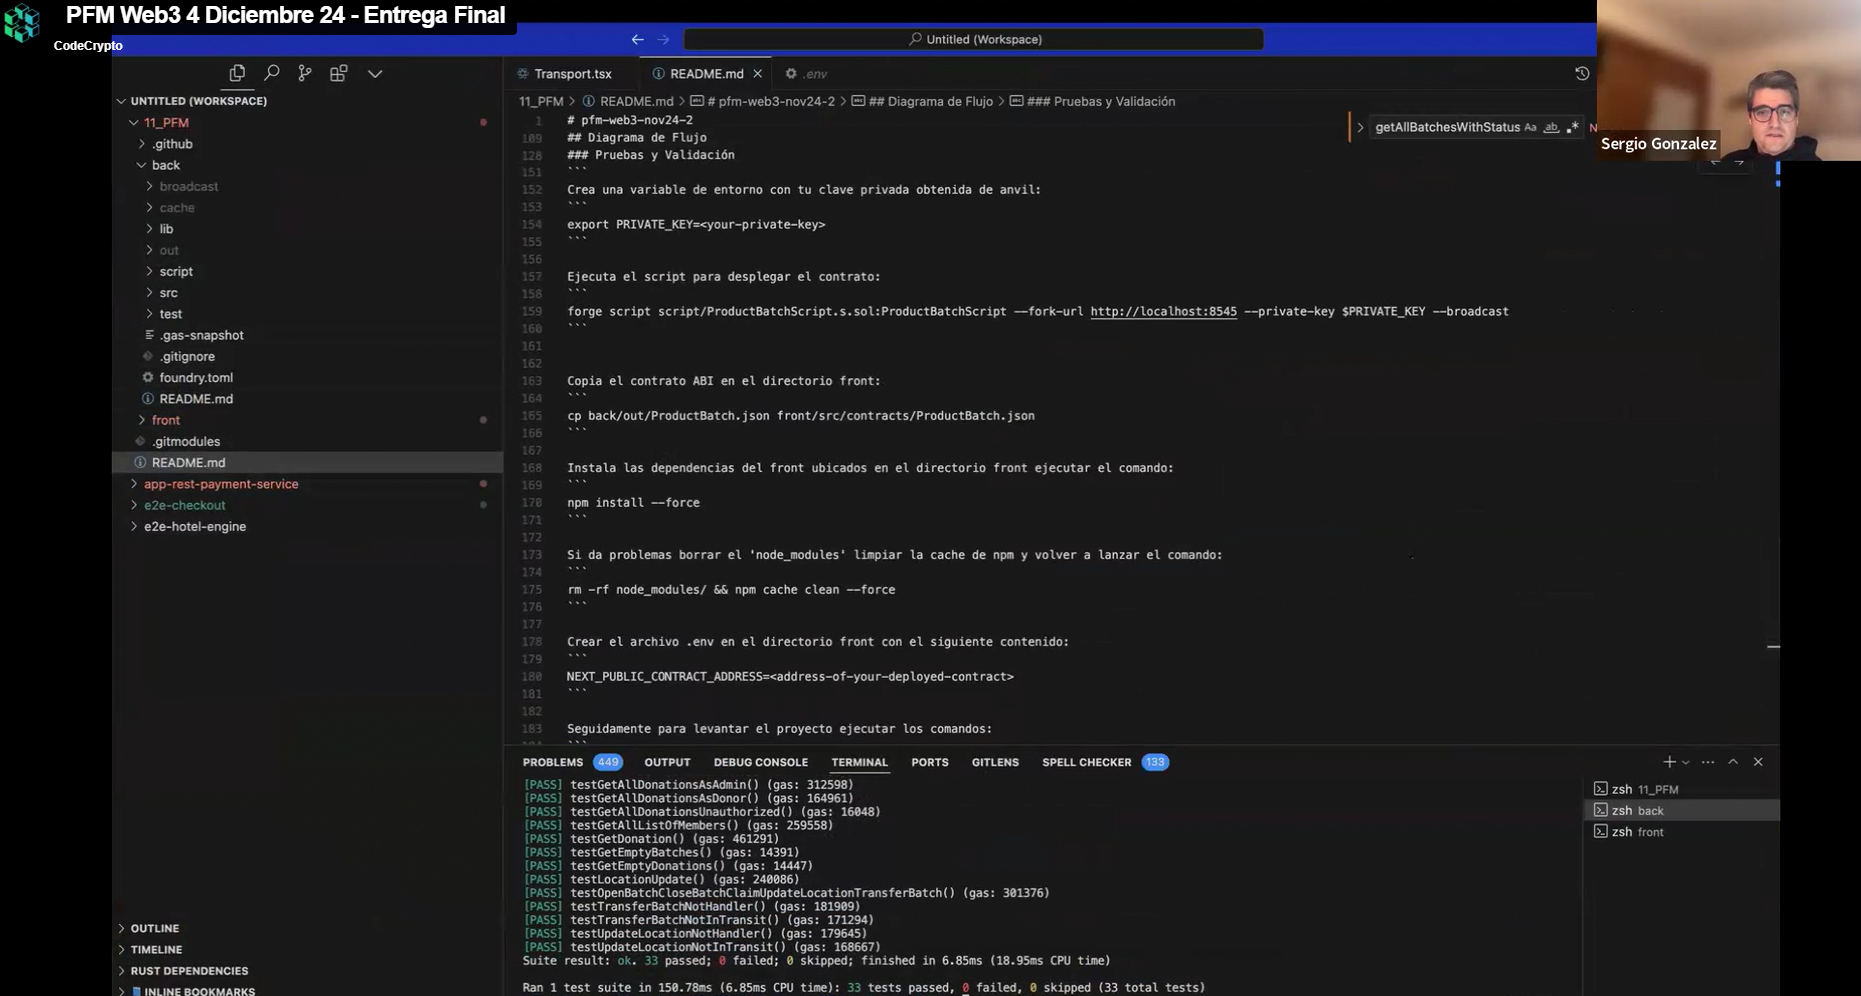This screenshot has width=1861, height=996.
Task: Go back with the navigation arrow
Action: (637, 39)
